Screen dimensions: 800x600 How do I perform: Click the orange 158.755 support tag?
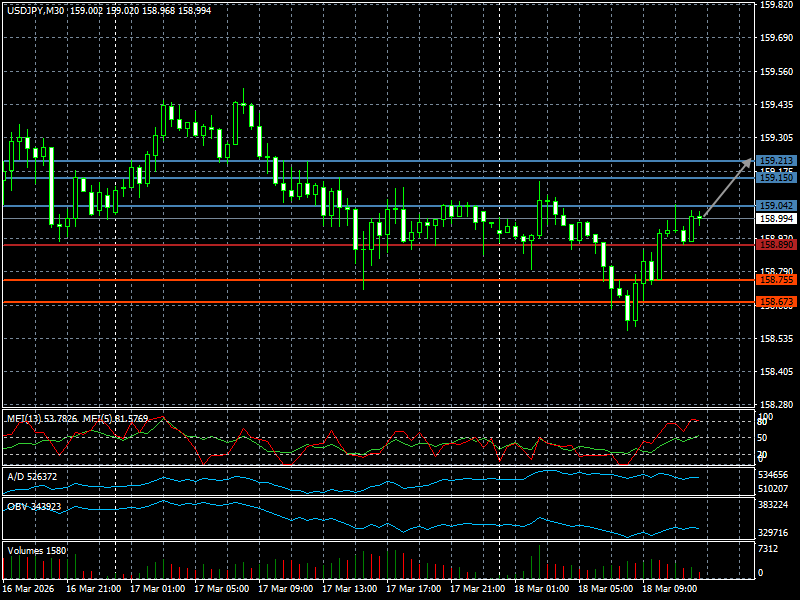tap(776, 281)
